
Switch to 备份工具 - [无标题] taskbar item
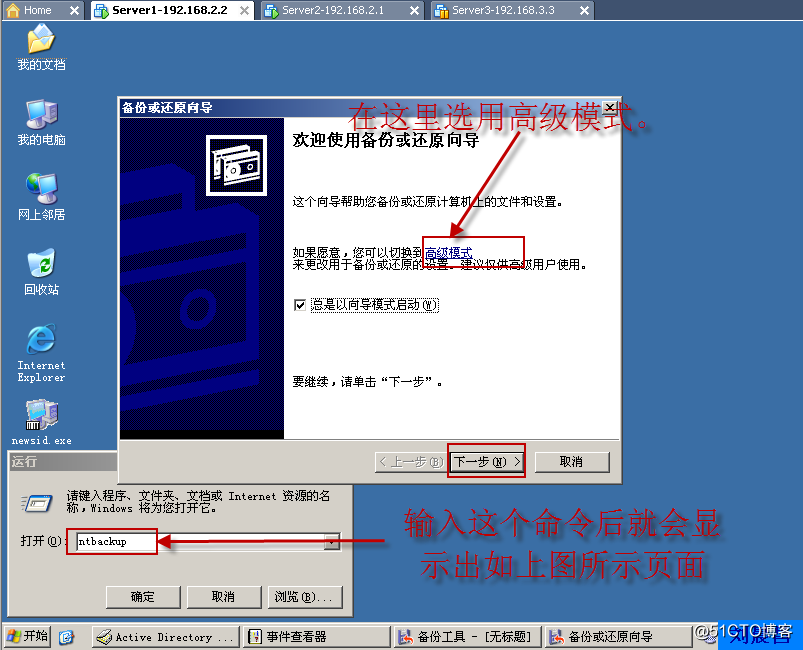click(467, 637)
